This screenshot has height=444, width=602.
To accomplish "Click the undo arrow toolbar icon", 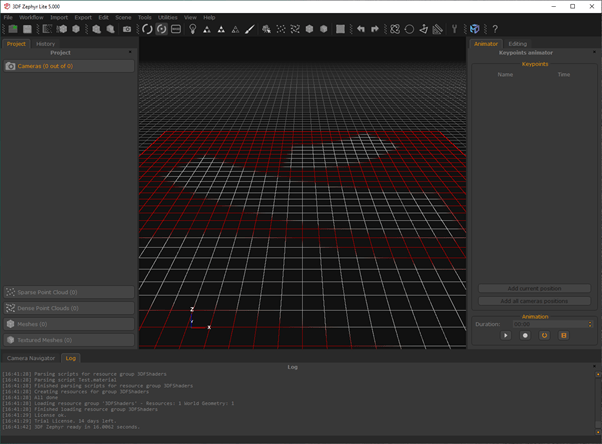I will 361,29.
